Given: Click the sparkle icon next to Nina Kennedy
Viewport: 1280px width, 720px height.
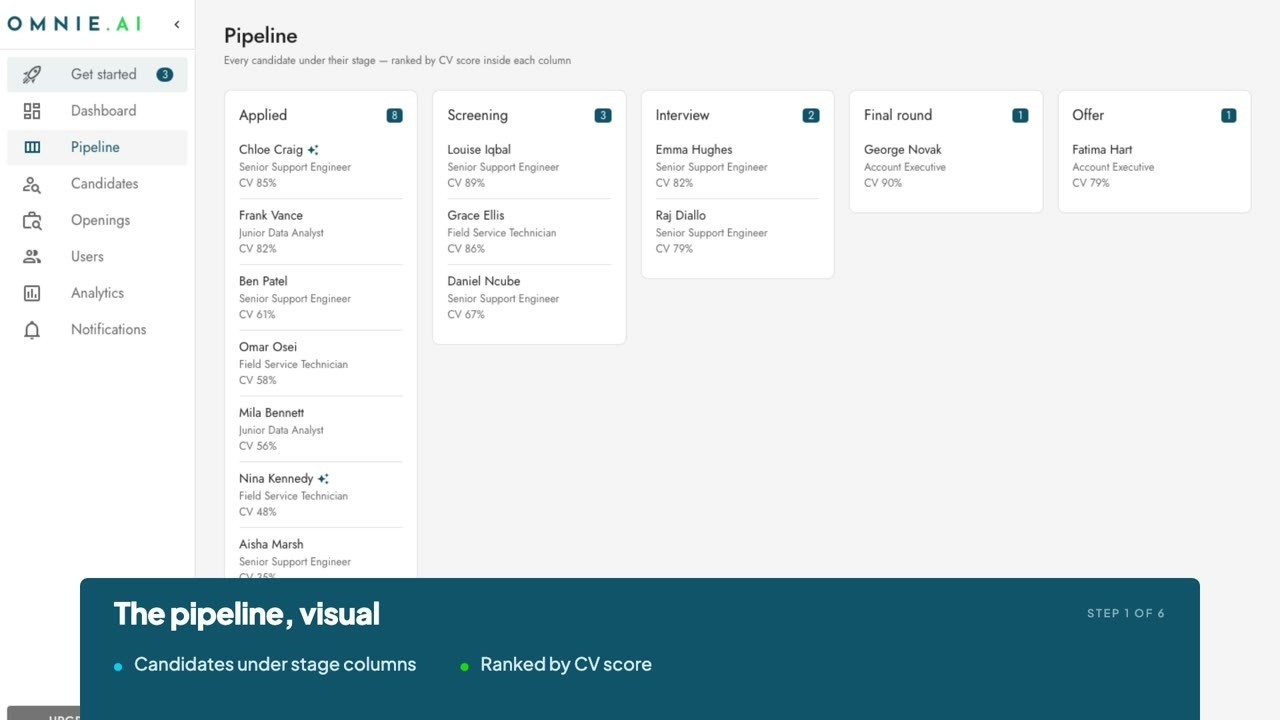Looking at the screenshot, I should pyautogui.click(x=323, y=479).
